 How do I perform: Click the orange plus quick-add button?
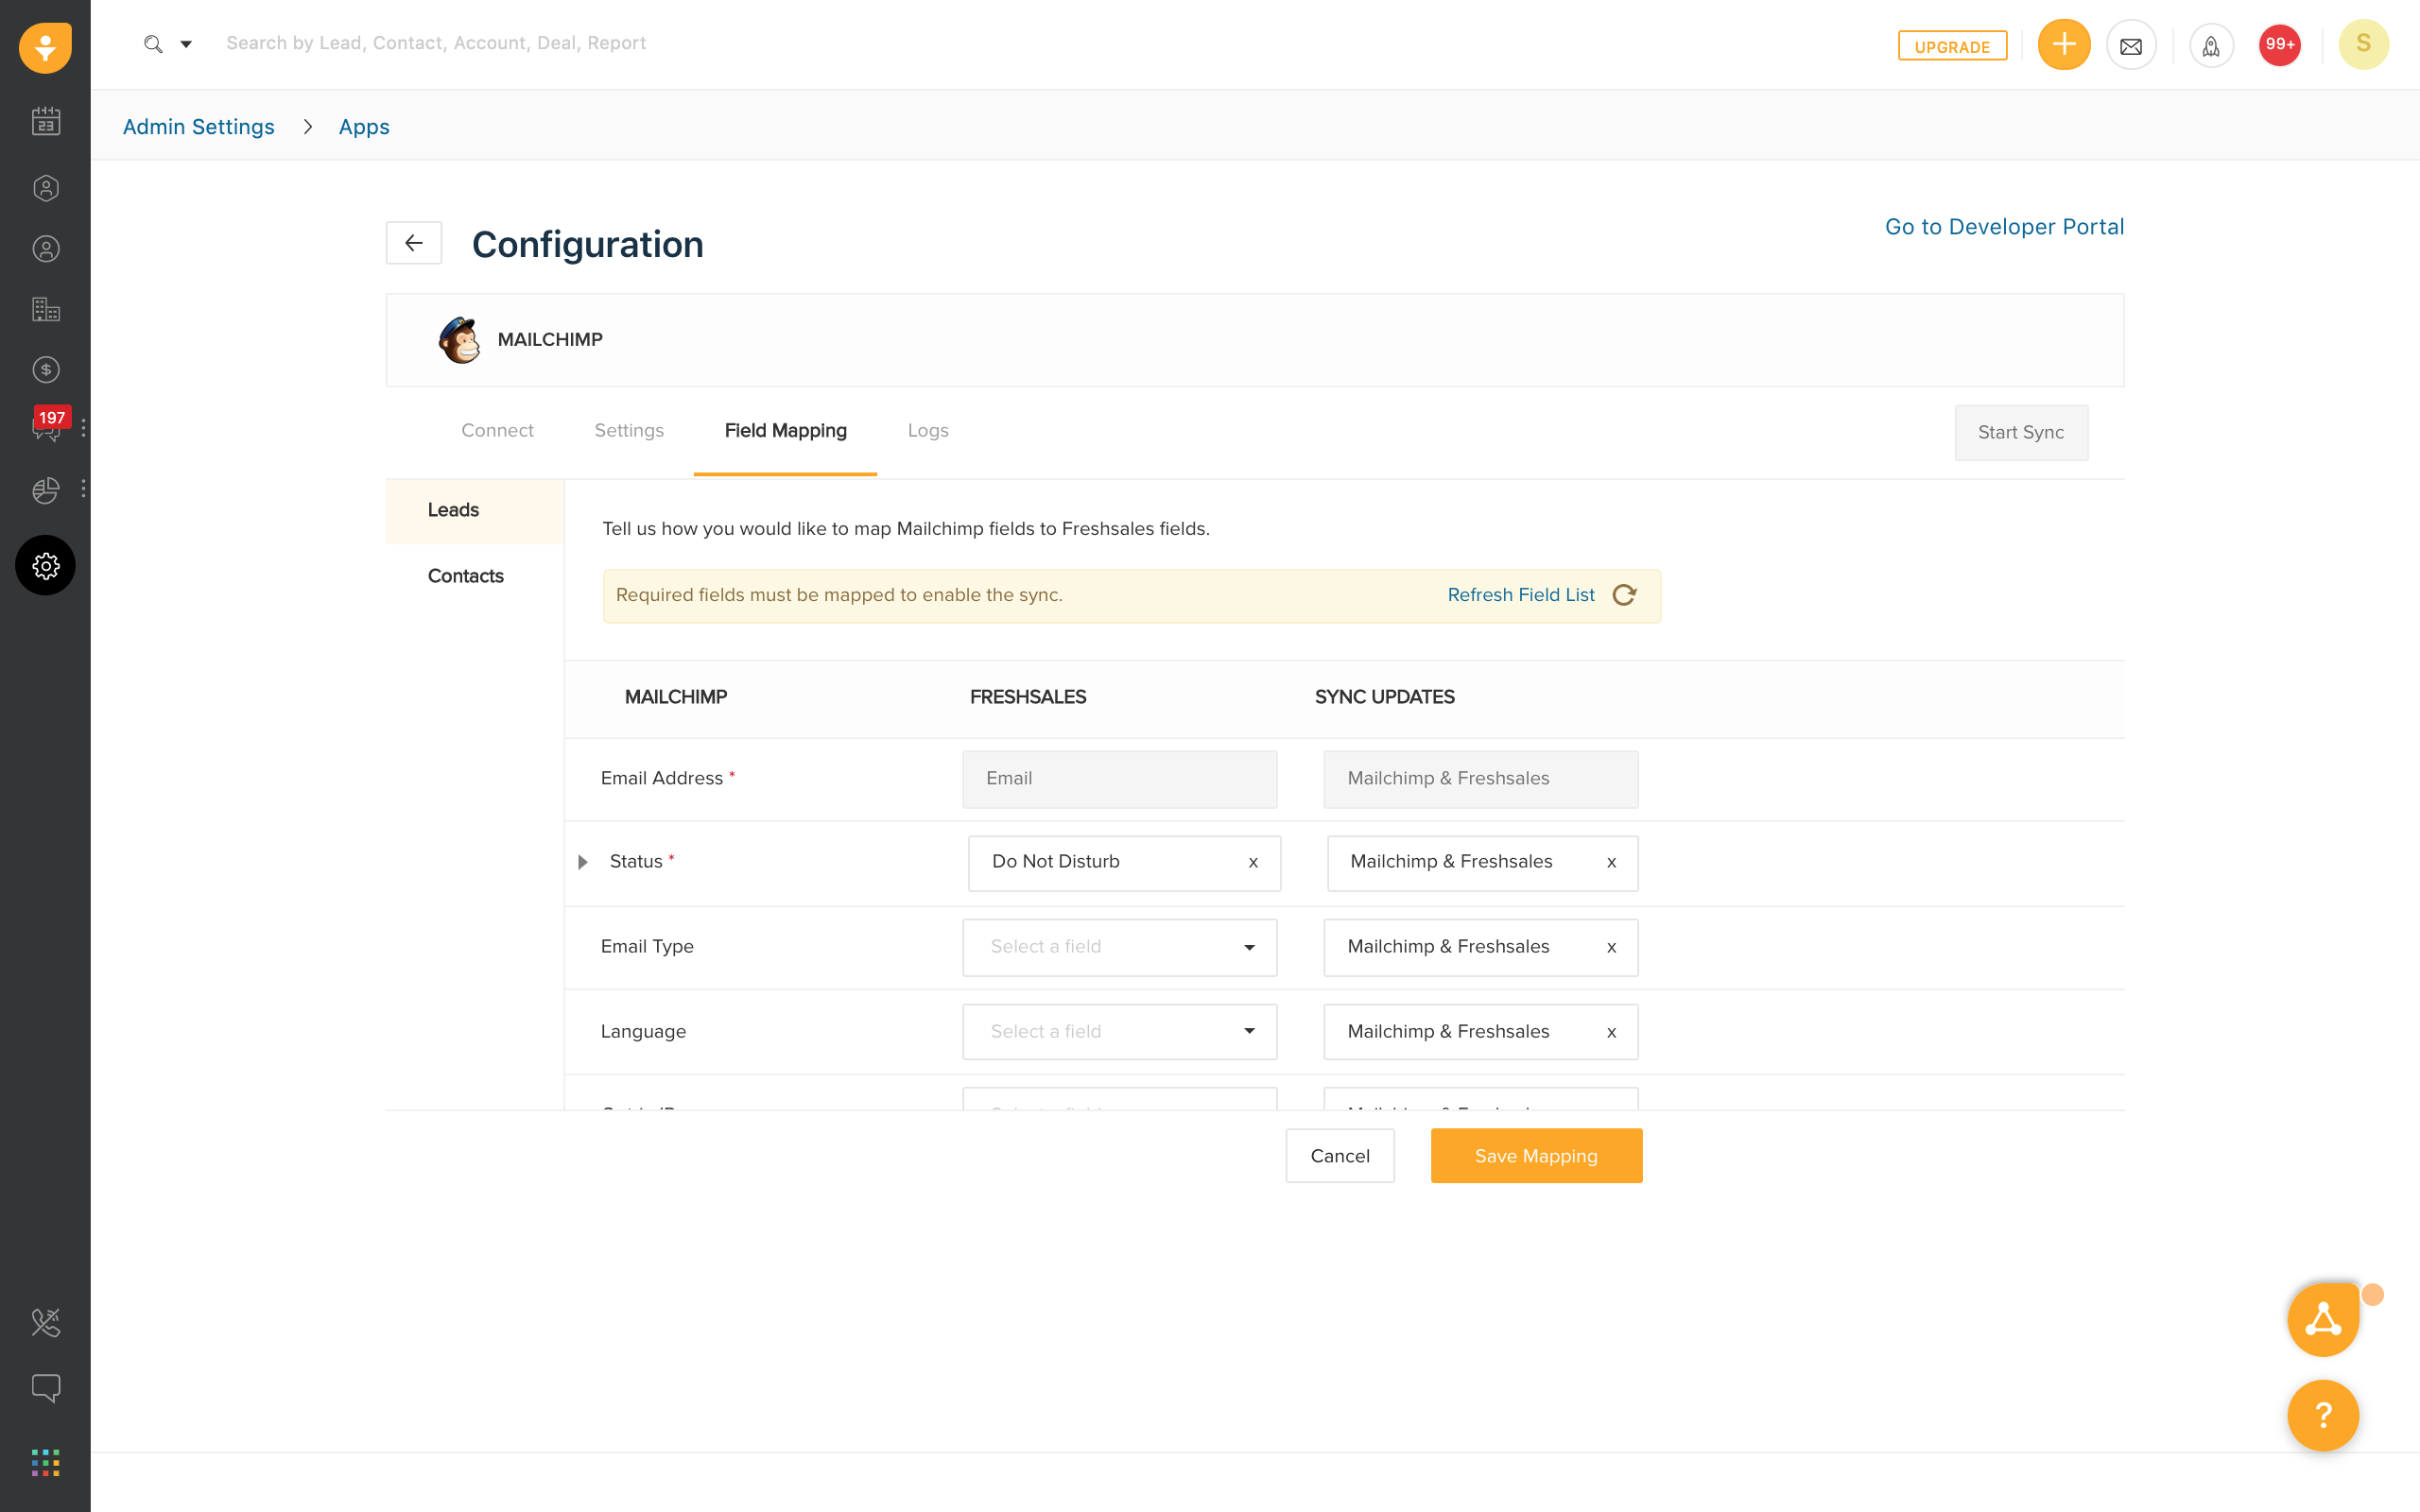click(2063, 44)
